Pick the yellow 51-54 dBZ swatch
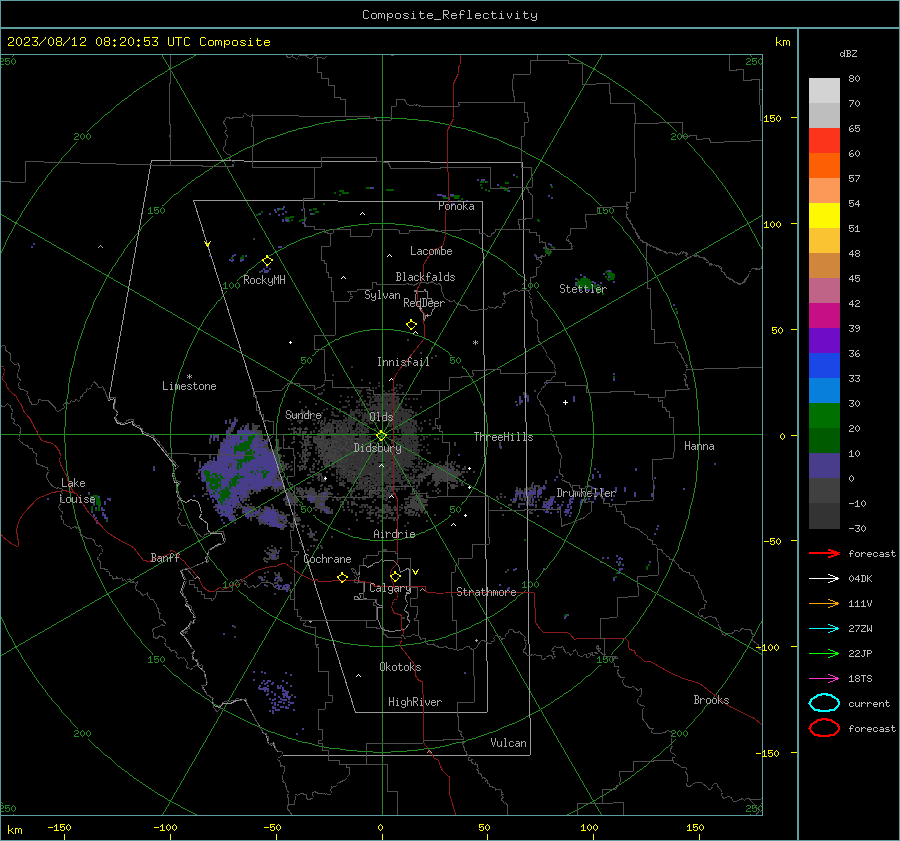 coord(824,216)
